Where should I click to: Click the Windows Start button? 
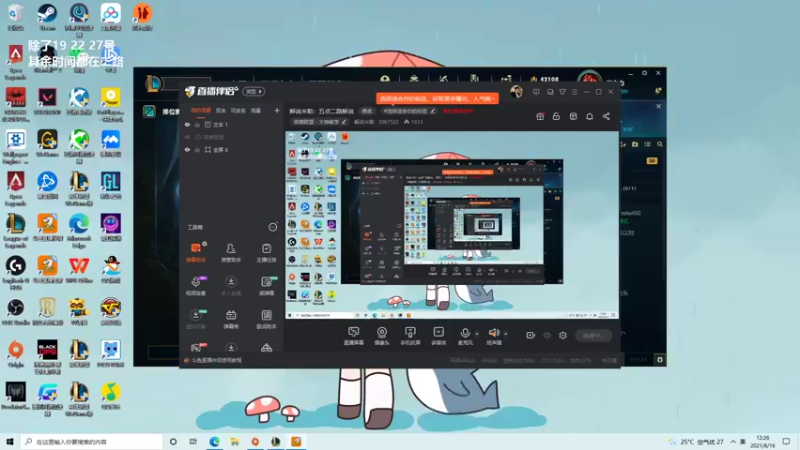tap(9, 441)
